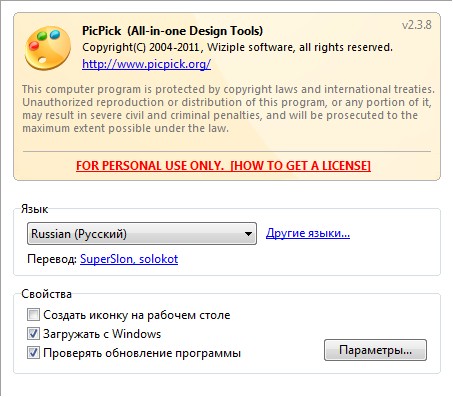Click the SuperSlon, solokot translator link

tap(129, 259)
